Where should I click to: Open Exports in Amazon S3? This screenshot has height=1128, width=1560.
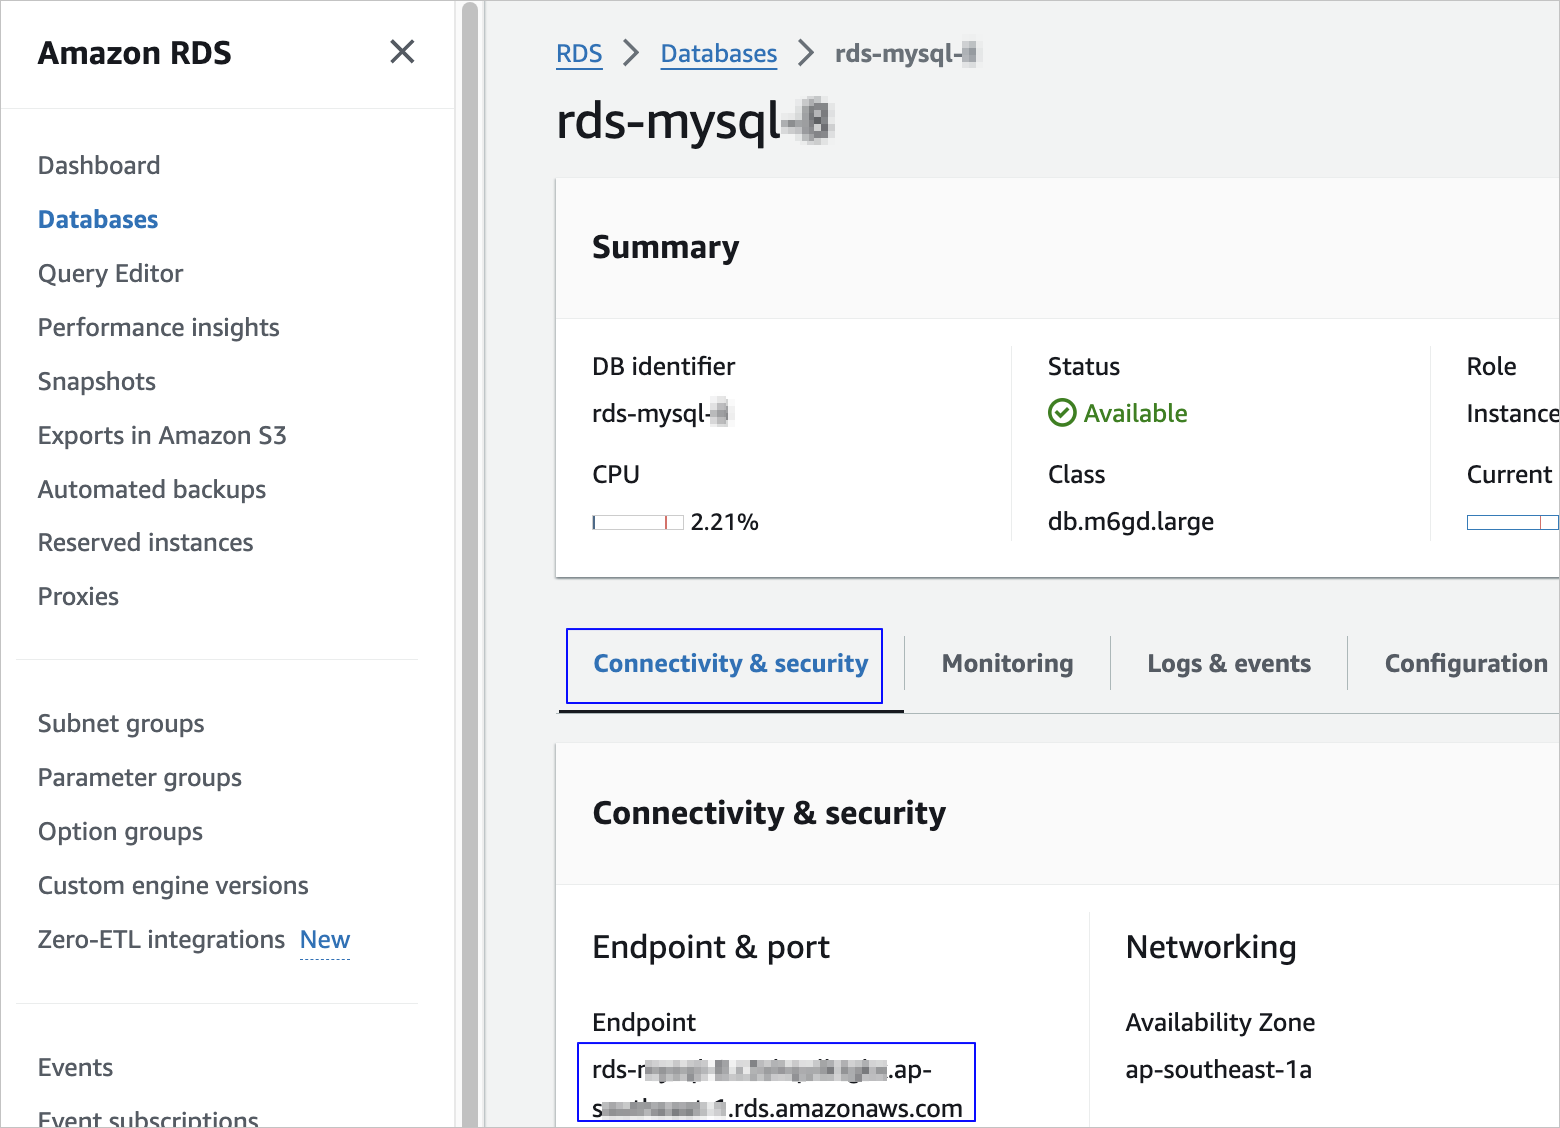[x=162, y=435]
